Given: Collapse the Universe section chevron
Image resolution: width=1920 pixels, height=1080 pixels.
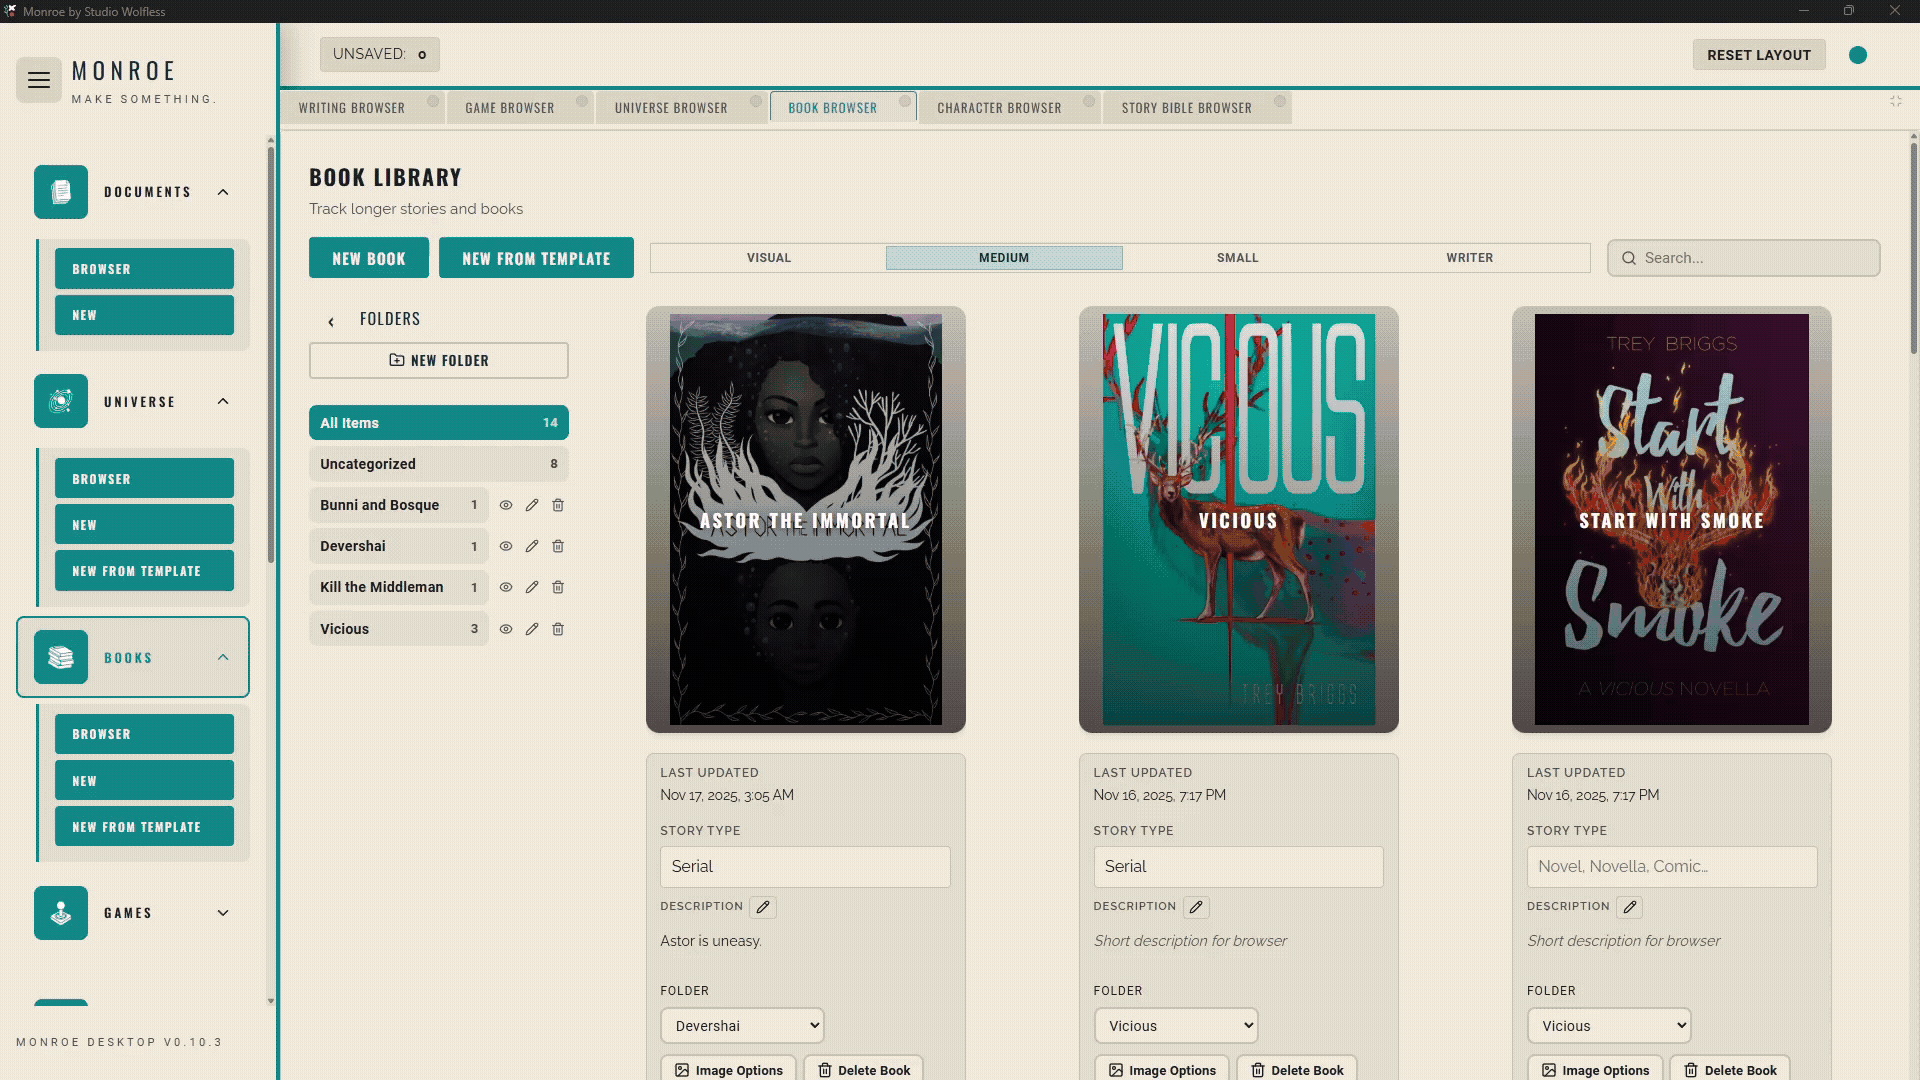Looking at the screenshot, I should (222, 401).
